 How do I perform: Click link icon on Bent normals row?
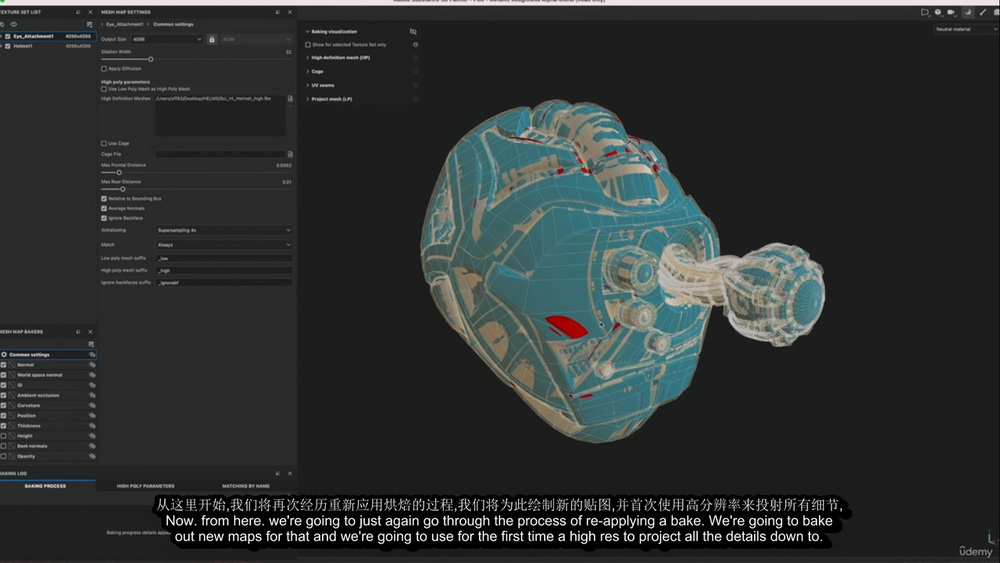pyautogui.click(x=92, y=446)
